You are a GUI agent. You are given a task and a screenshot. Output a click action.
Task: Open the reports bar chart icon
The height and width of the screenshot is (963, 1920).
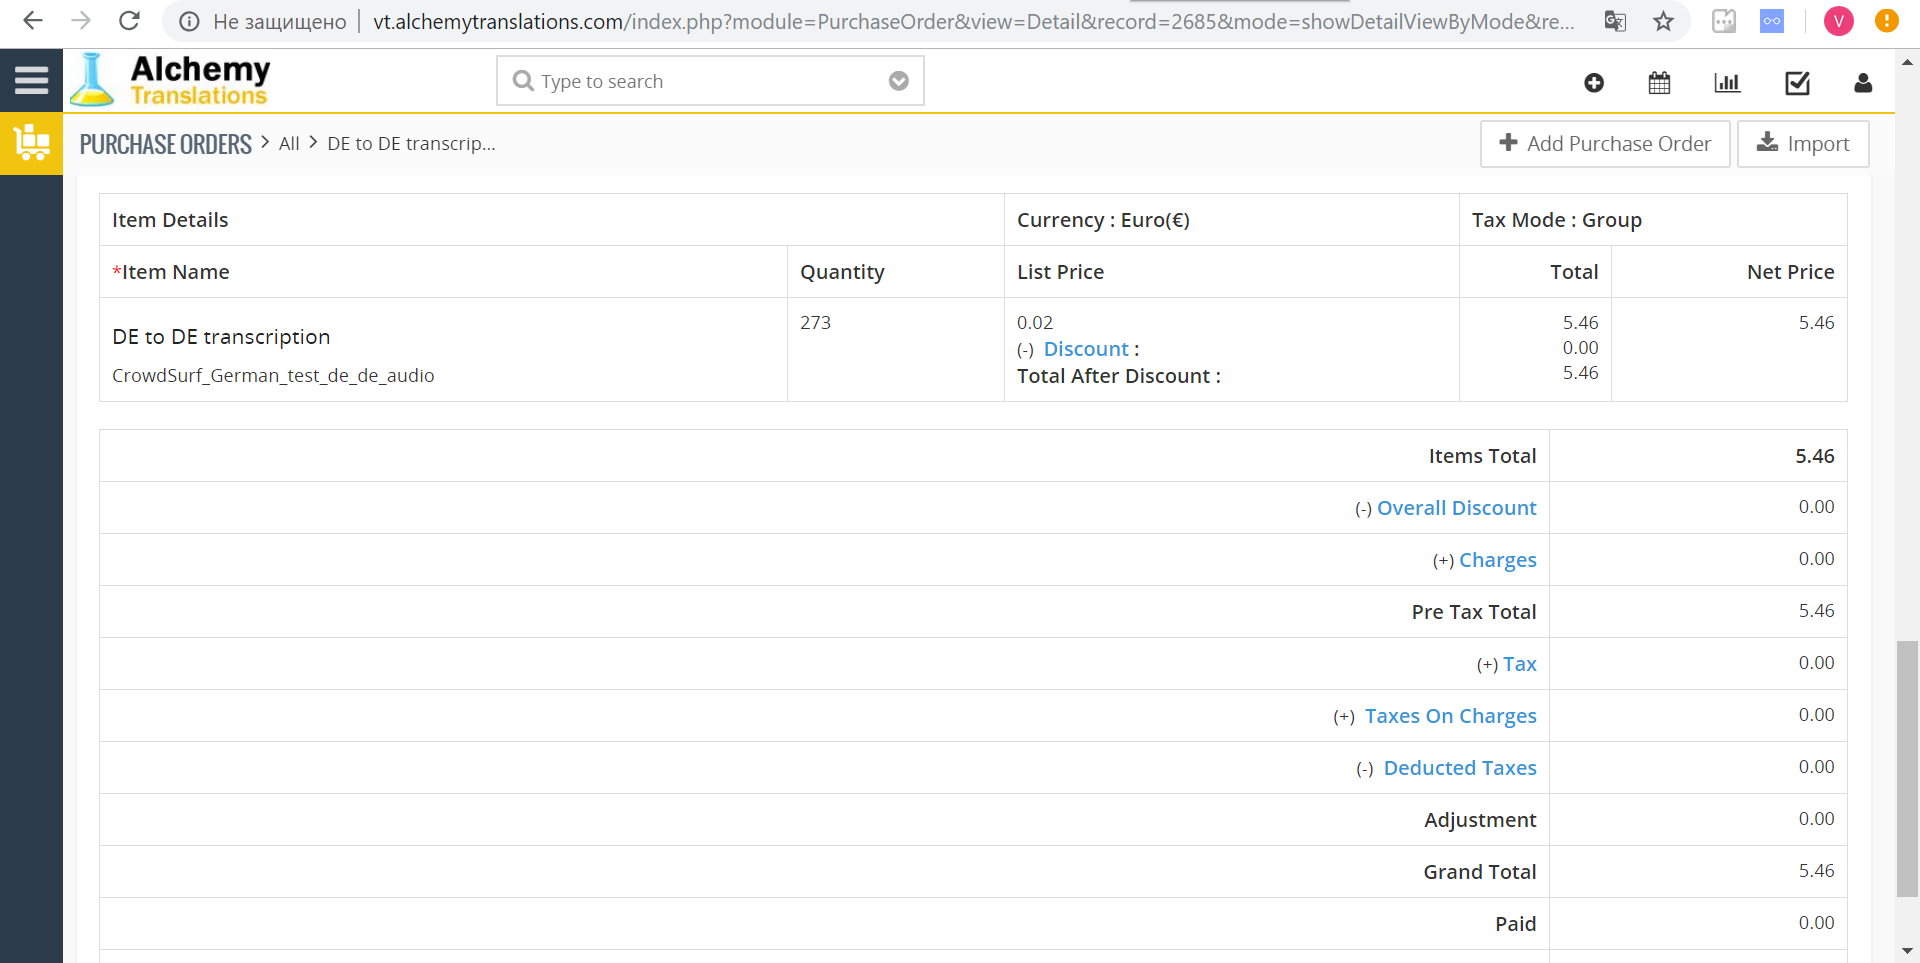pos(1727,83)
